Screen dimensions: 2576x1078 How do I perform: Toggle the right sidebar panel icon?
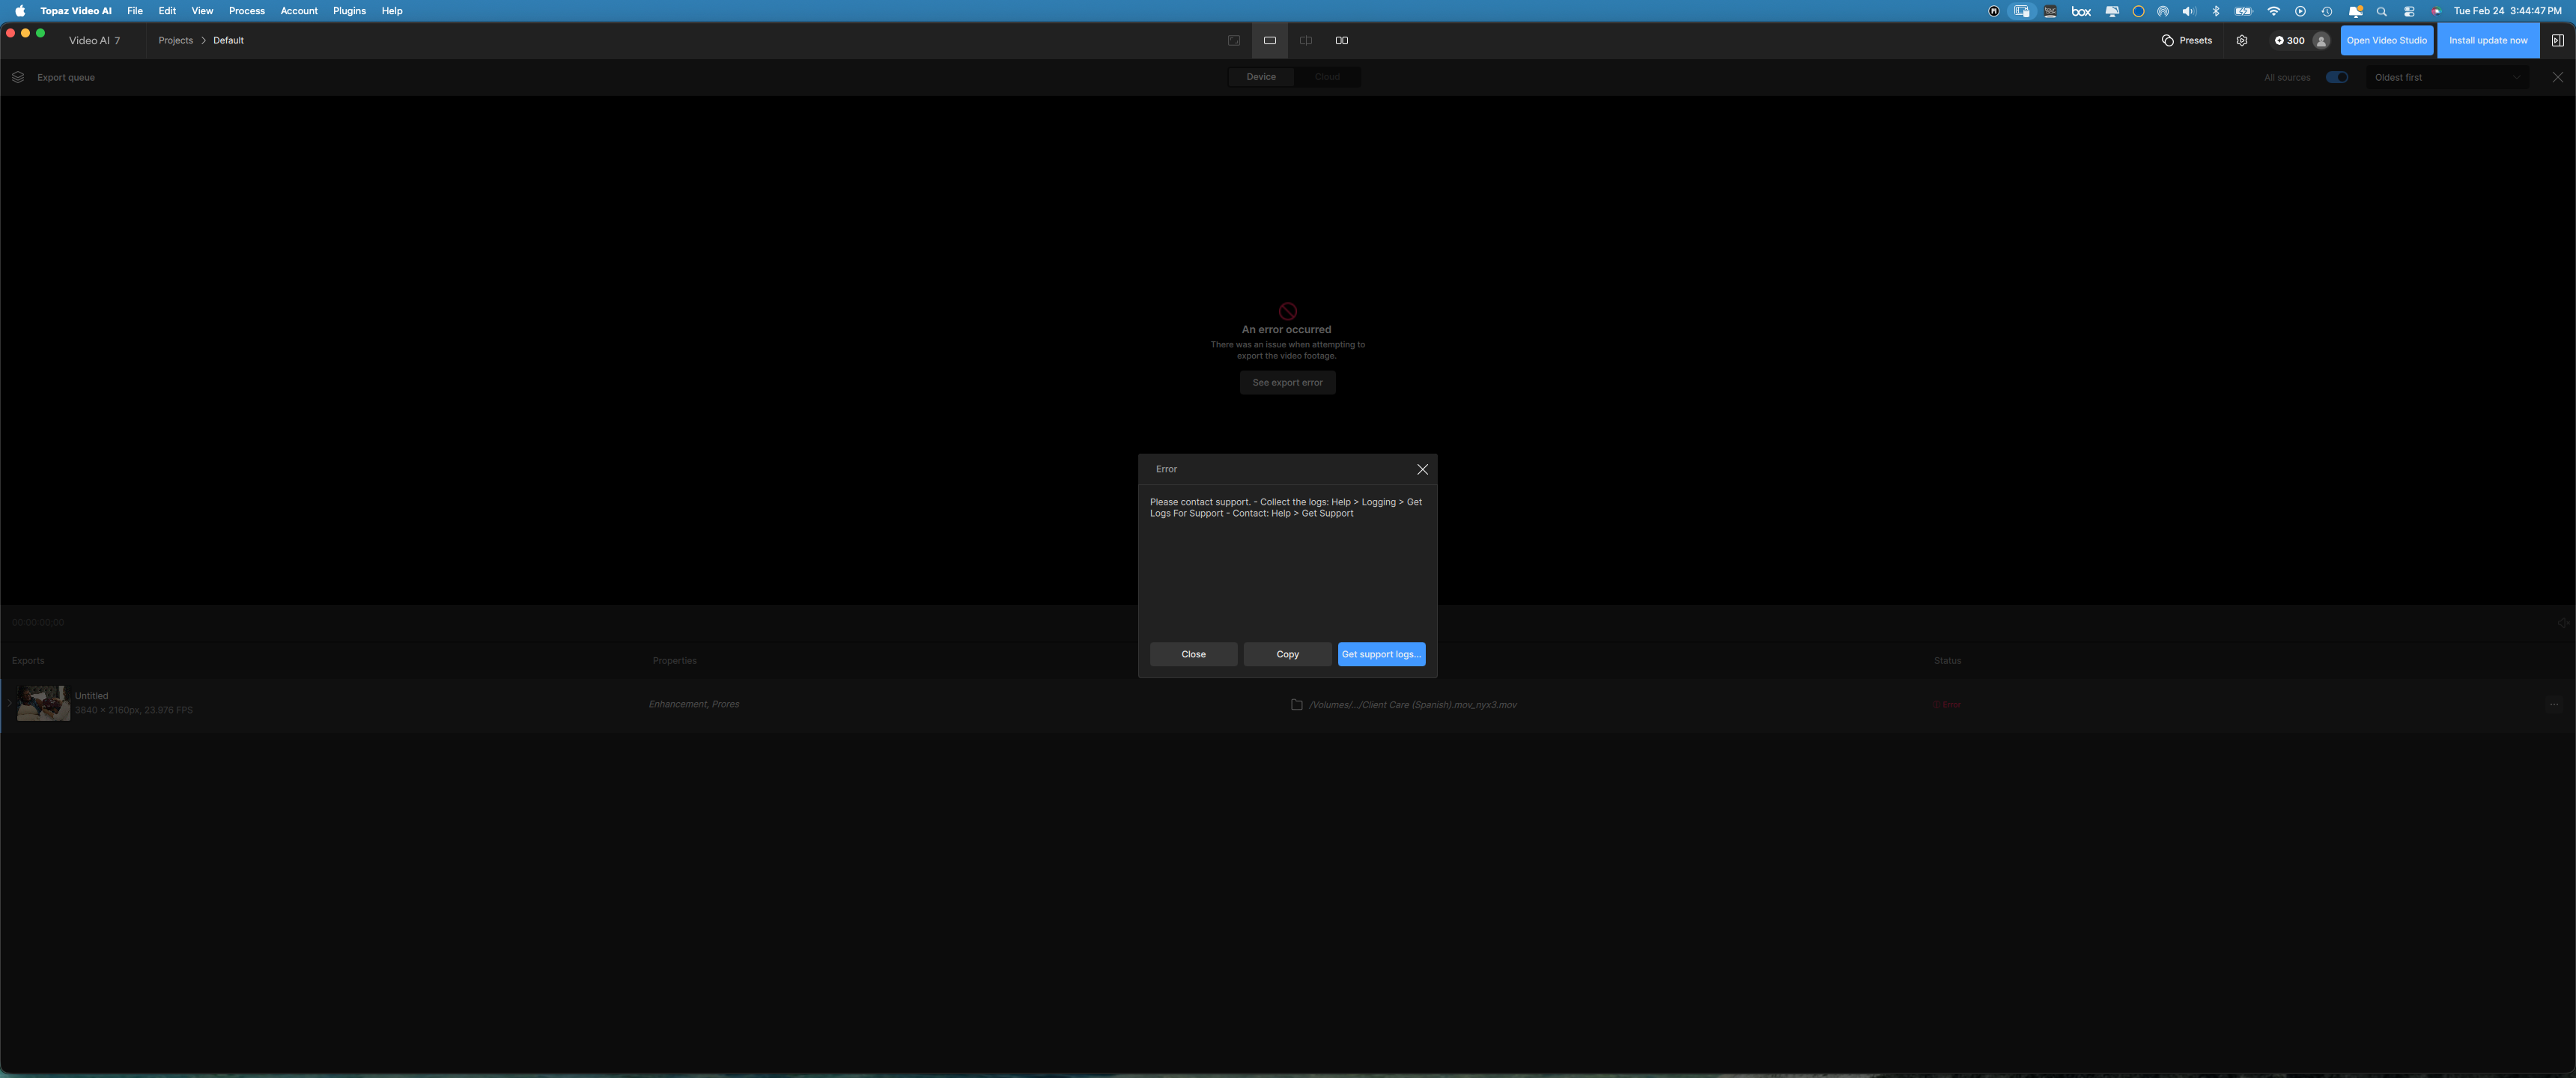pos(2557,41)
